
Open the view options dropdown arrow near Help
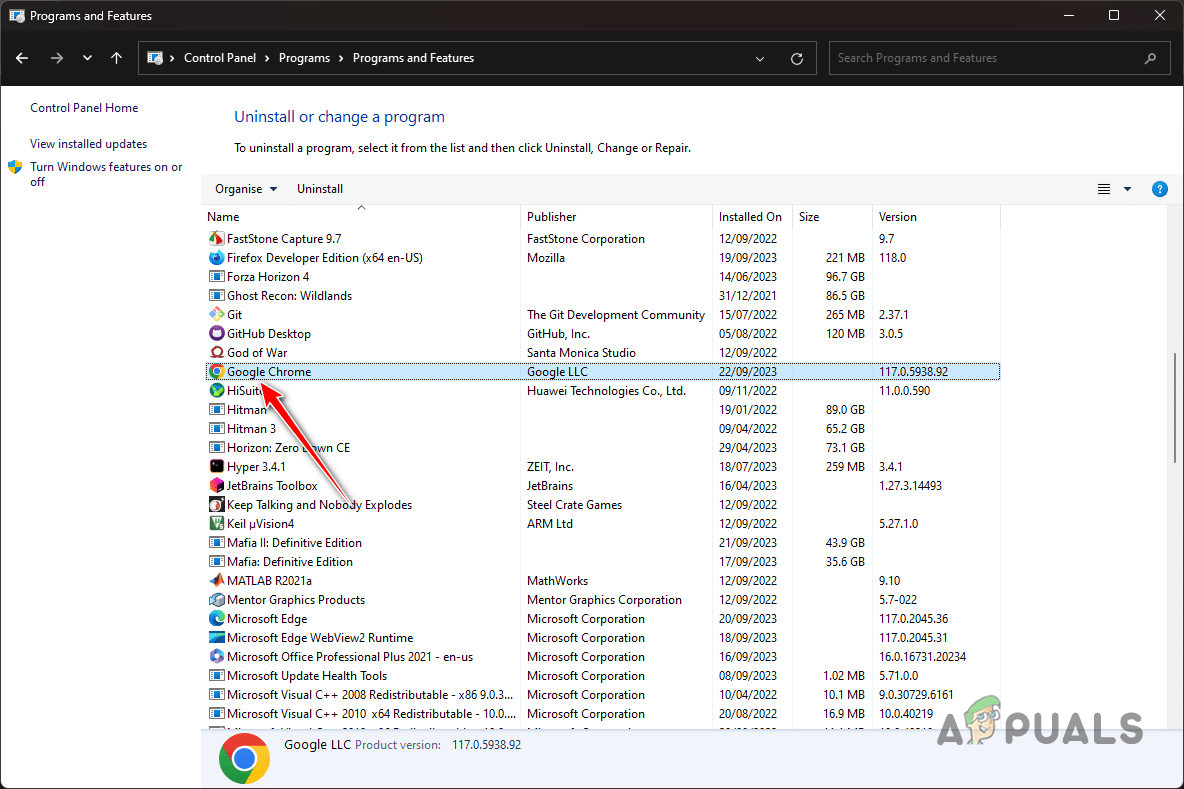[x=1127, y=188]
